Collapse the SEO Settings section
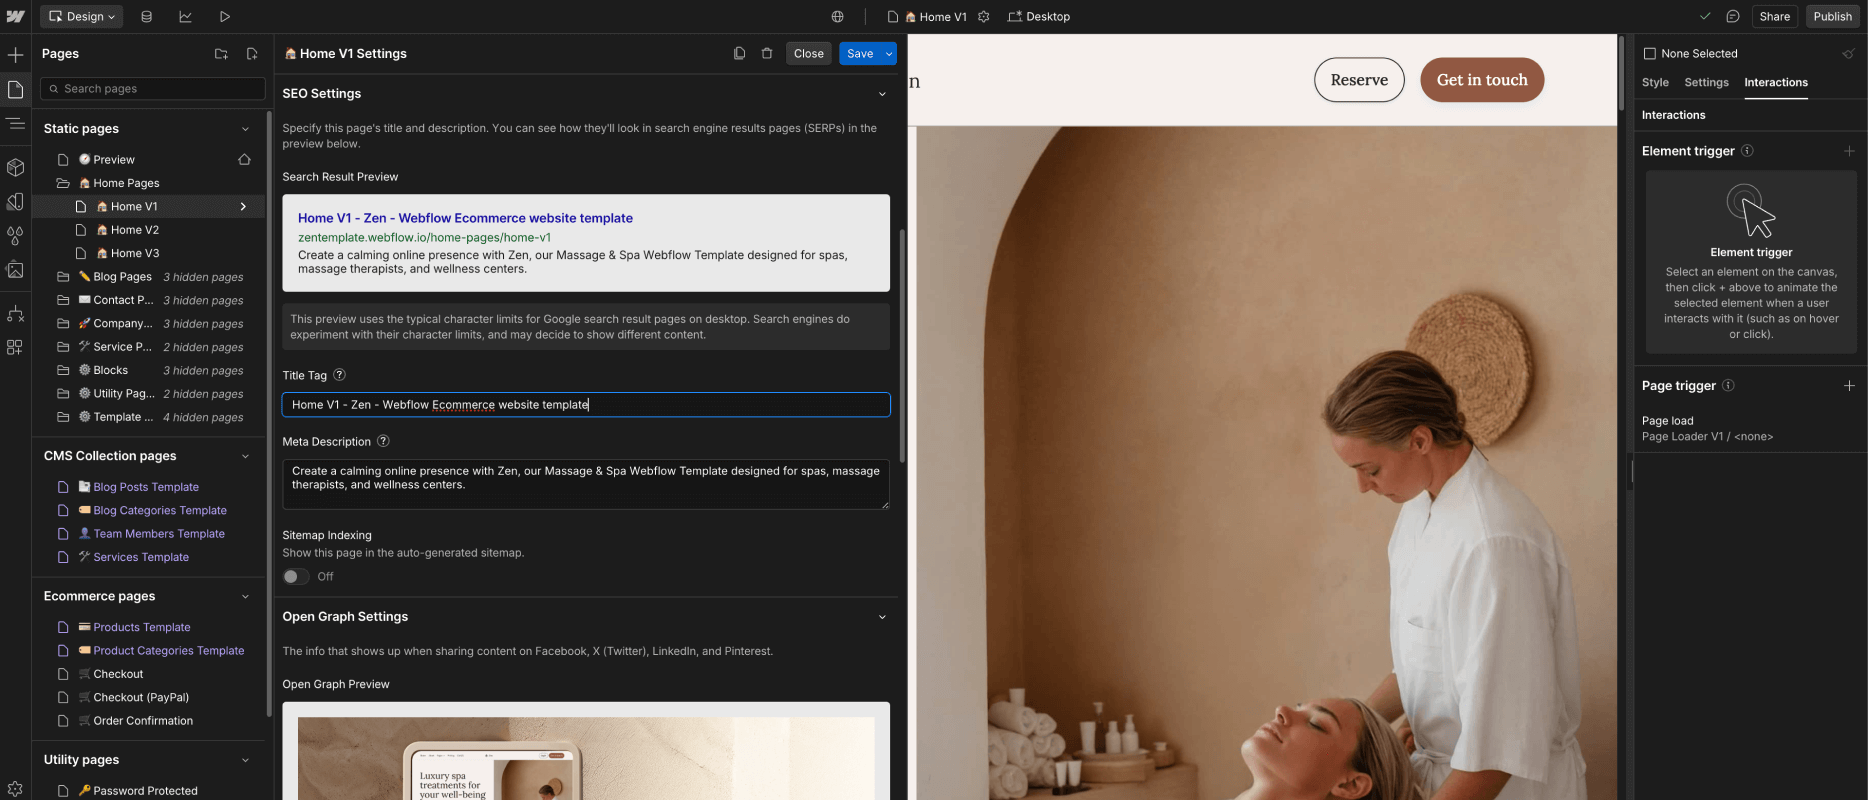This screenshot has height=800, width=1868. pyautogui.click(x=882, y=94)
